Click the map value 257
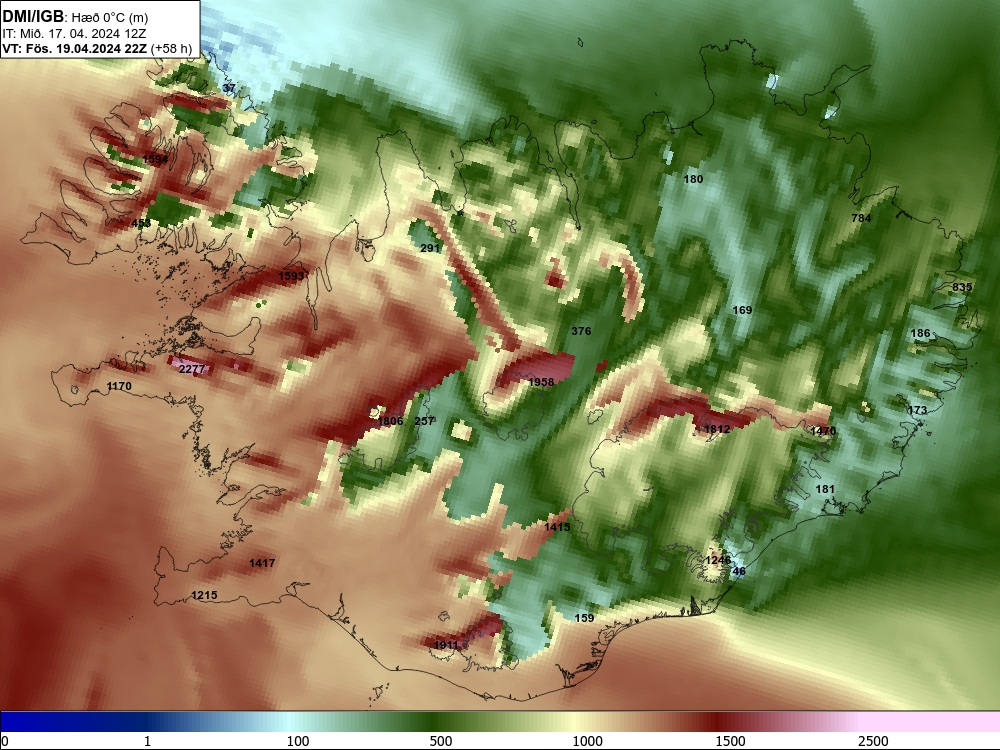Screen dimensions: 1000x750 tap(424, 420)
